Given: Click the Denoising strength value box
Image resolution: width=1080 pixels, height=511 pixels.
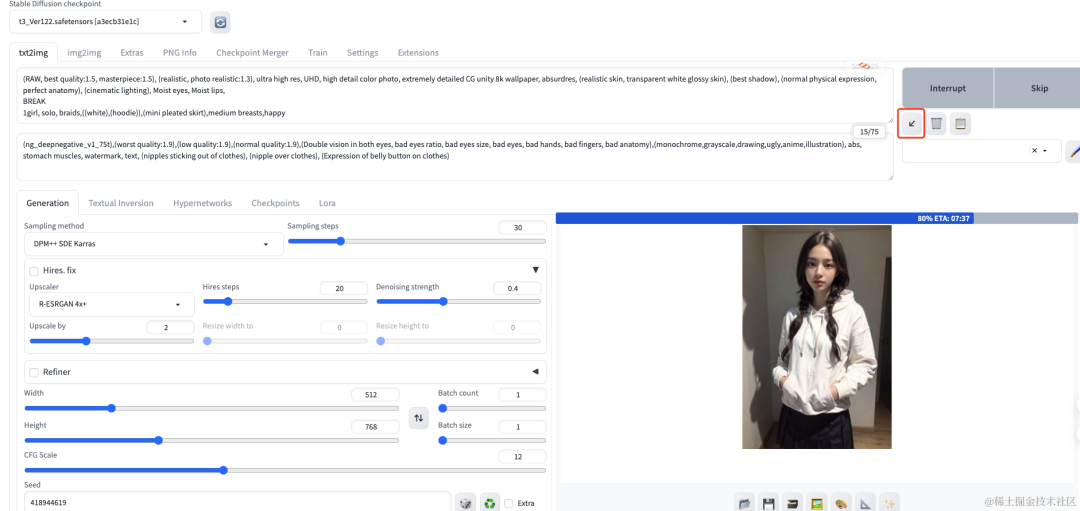Looking at the screenshot, I should click(x=517, y=288).
